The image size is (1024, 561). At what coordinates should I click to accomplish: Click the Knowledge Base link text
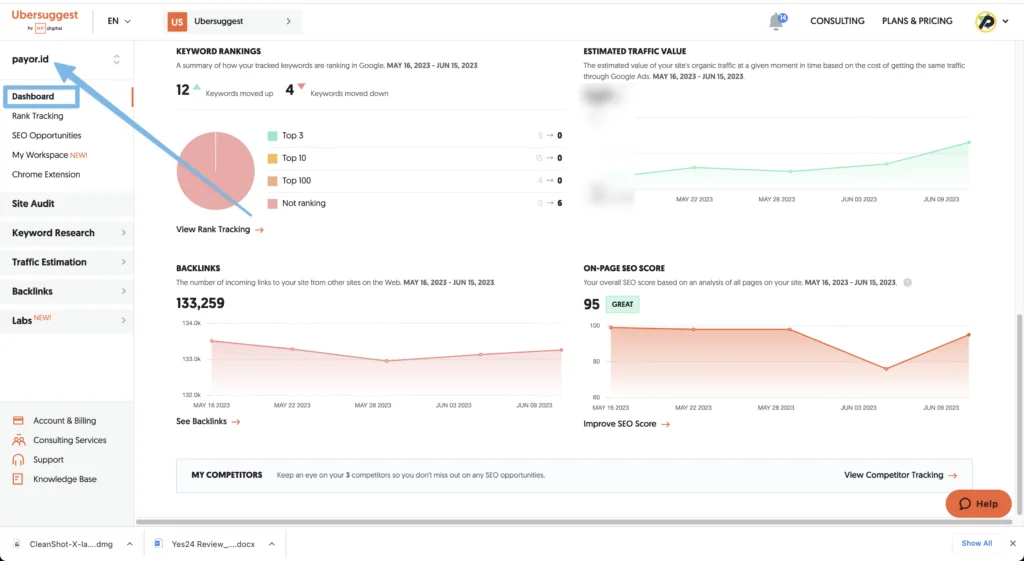tap(65, 479)
